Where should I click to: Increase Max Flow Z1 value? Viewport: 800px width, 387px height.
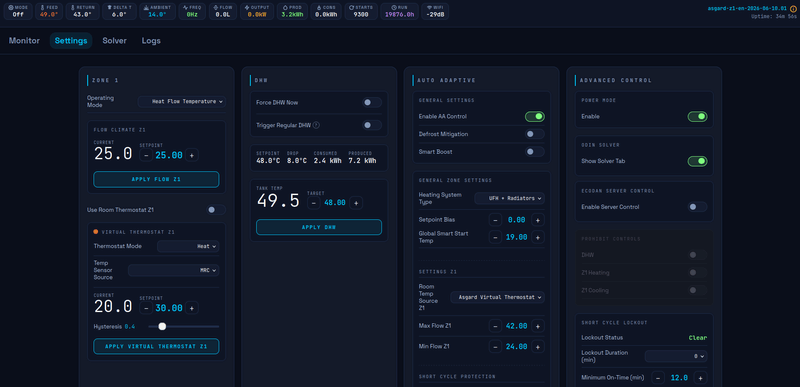538,326
